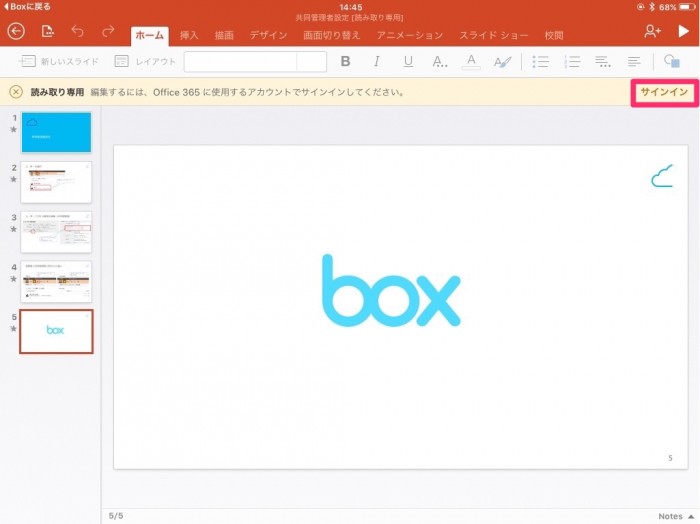The height and width of the screenshot is (524, 700).
Task: Select slide 1 thumbnail
Action: [x=56, y=133]
